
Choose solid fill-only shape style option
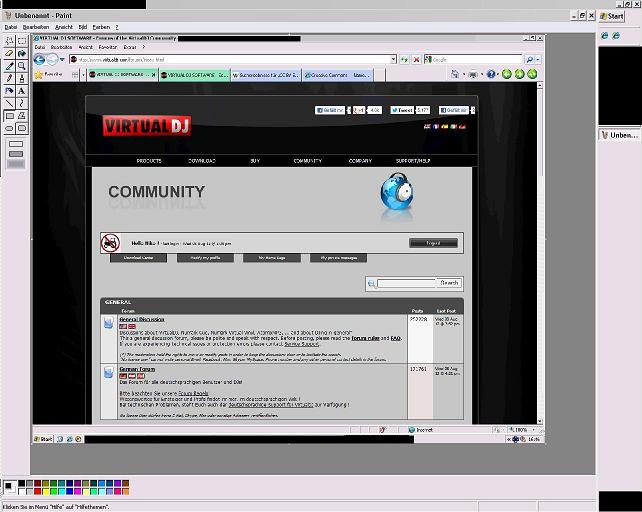coord(16,165)
